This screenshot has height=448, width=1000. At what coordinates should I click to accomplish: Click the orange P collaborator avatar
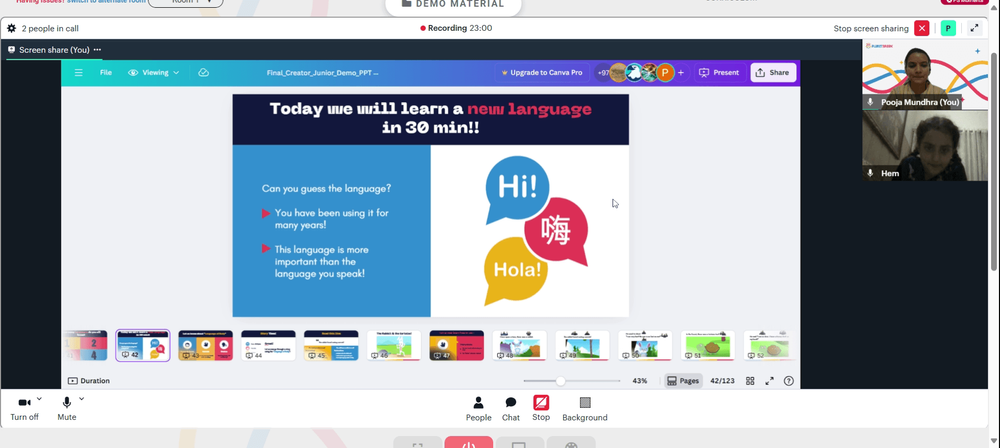[x=665, y=73]
